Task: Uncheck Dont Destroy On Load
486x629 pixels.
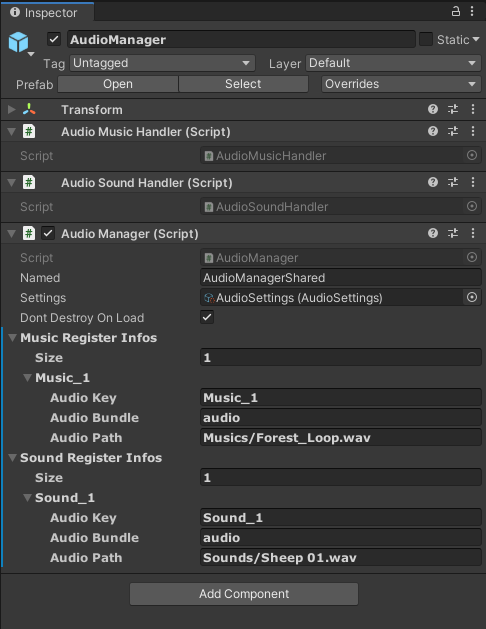Action: tap(207, 317)
